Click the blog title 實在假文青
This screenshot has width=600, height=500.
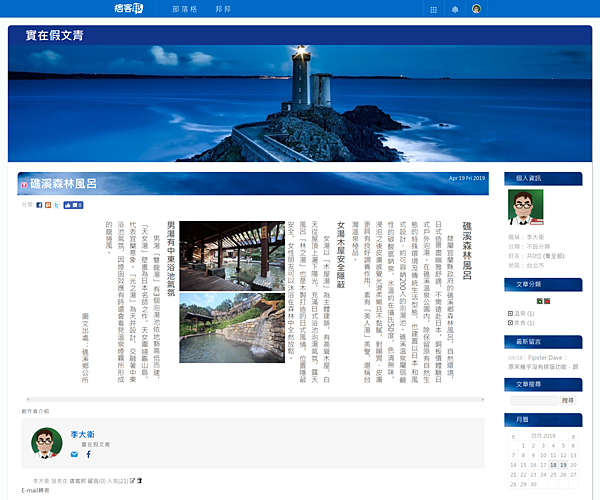pyautogui.click(x=54, y=35)
